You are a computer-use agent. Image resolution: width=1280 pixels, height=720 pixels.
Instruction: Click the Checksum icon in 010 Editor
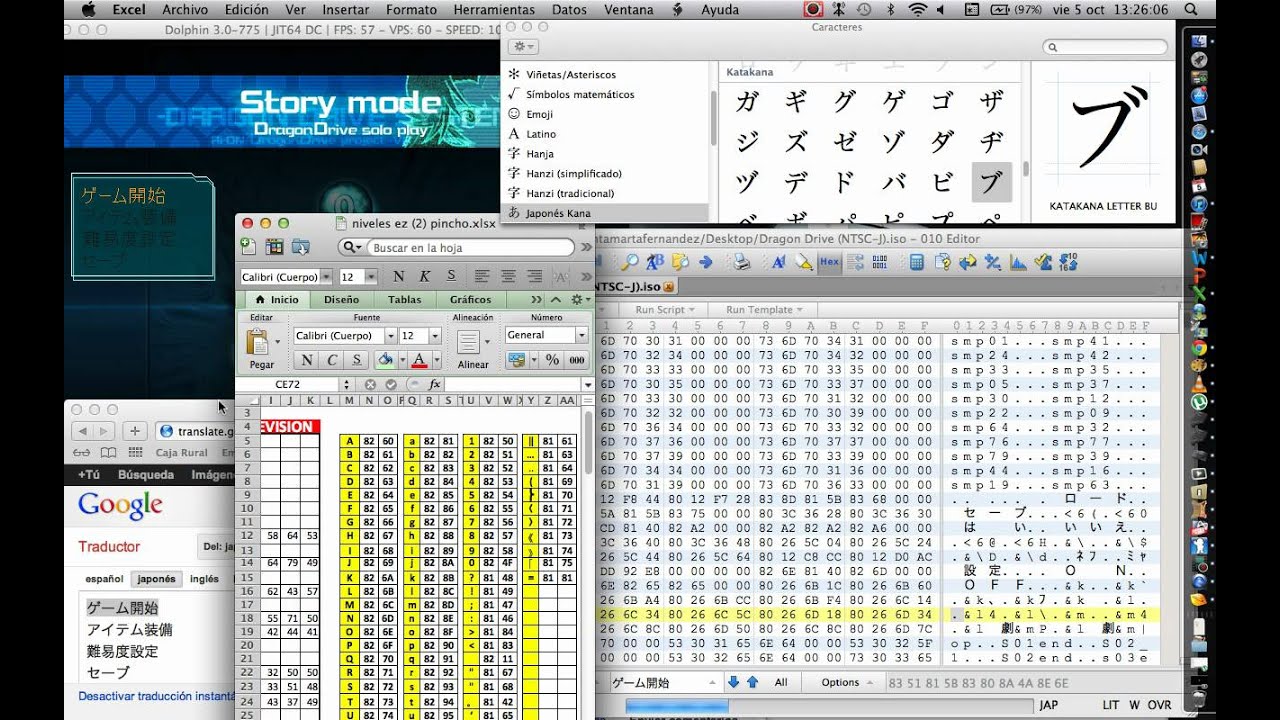(x=1043, y=262)
